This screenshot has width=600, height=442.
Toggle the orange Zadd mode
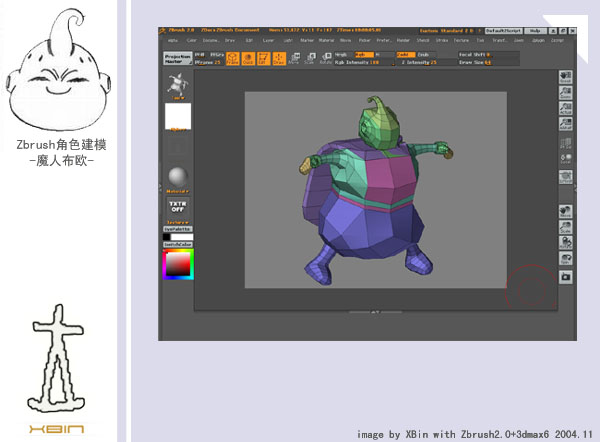pos(406,55)
